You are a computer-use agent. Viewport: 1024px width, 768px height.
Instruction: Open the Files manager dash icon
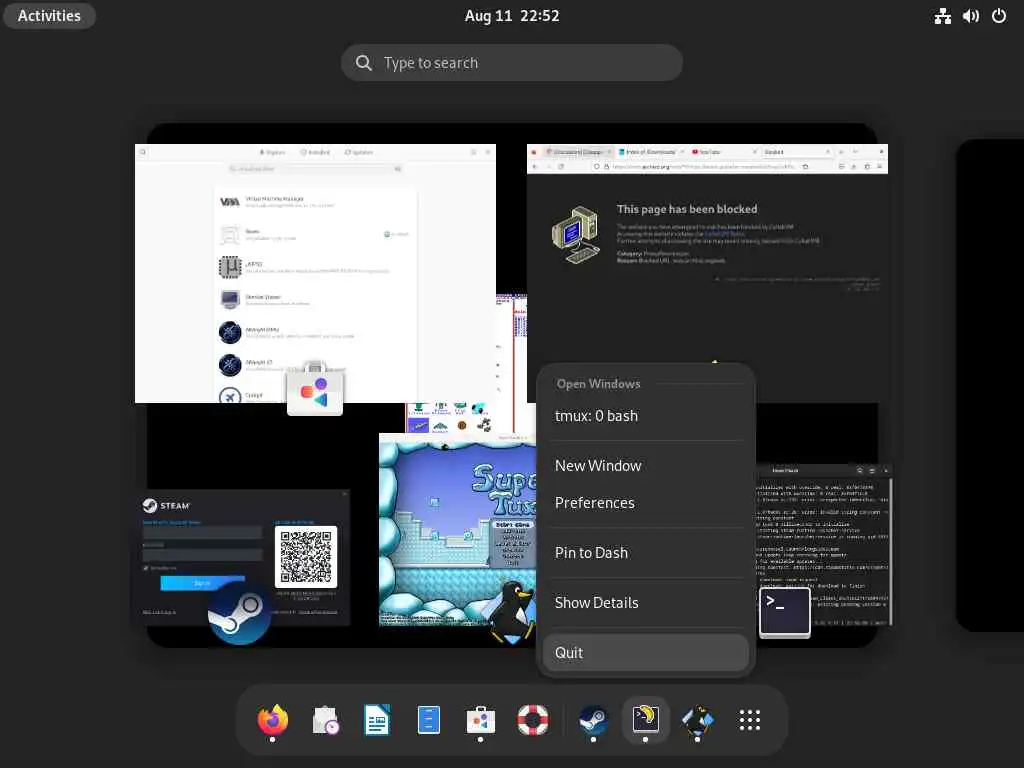(429, 720)
